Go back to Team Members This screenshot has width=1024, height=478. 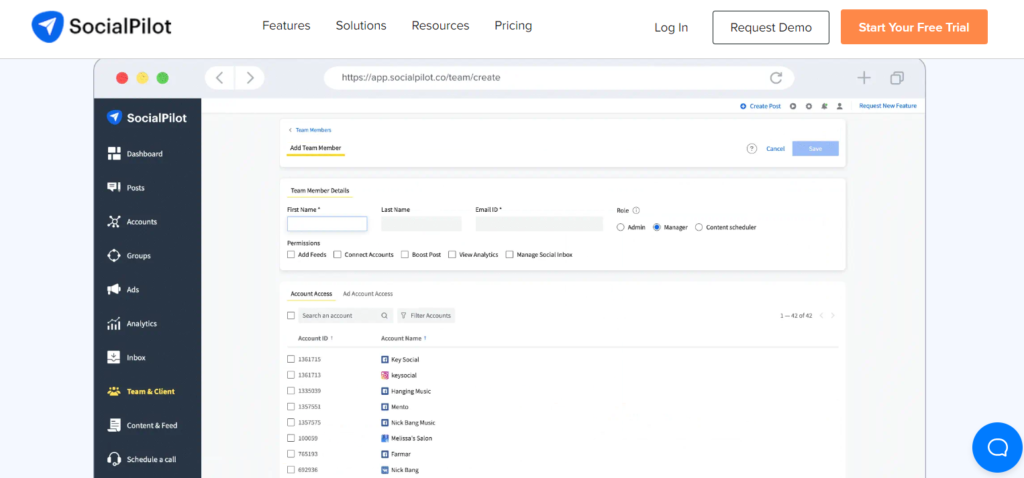310,130
